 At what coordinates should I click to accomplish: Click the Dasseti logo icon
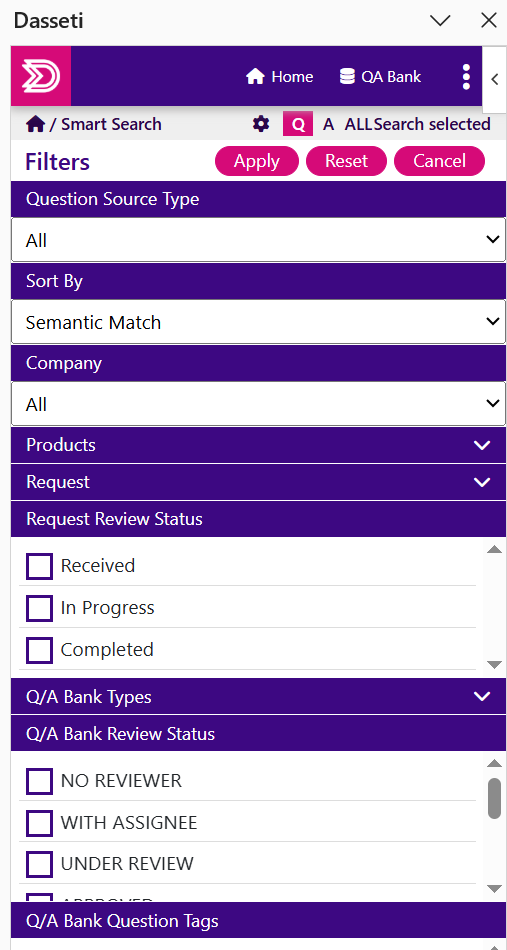pos(41,76)
